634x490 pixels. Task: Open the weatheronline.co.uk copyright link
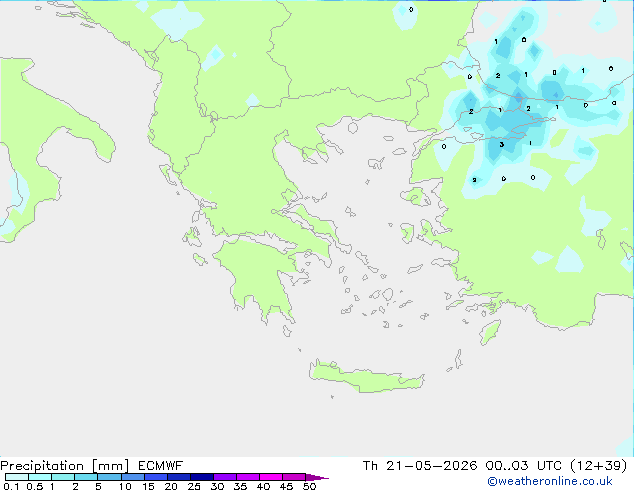click(x=550, y=481)
